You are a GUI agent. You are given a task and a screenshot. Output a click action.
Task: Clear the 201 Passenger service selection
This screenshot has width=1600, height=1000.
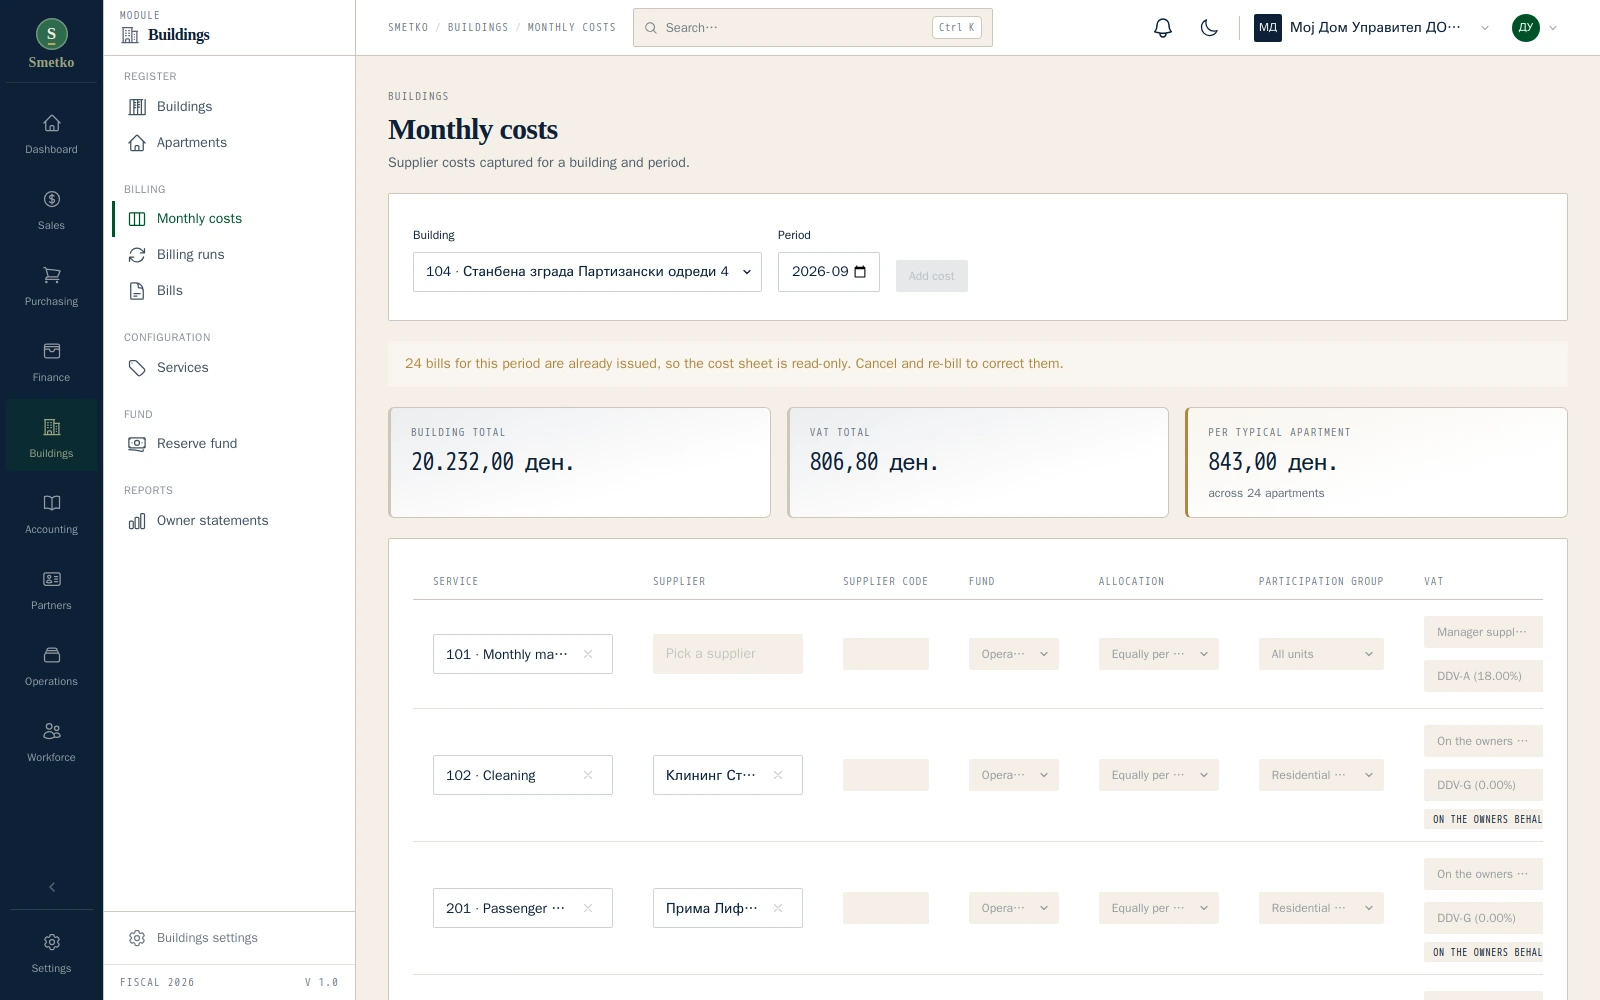(x=588, y=908)
